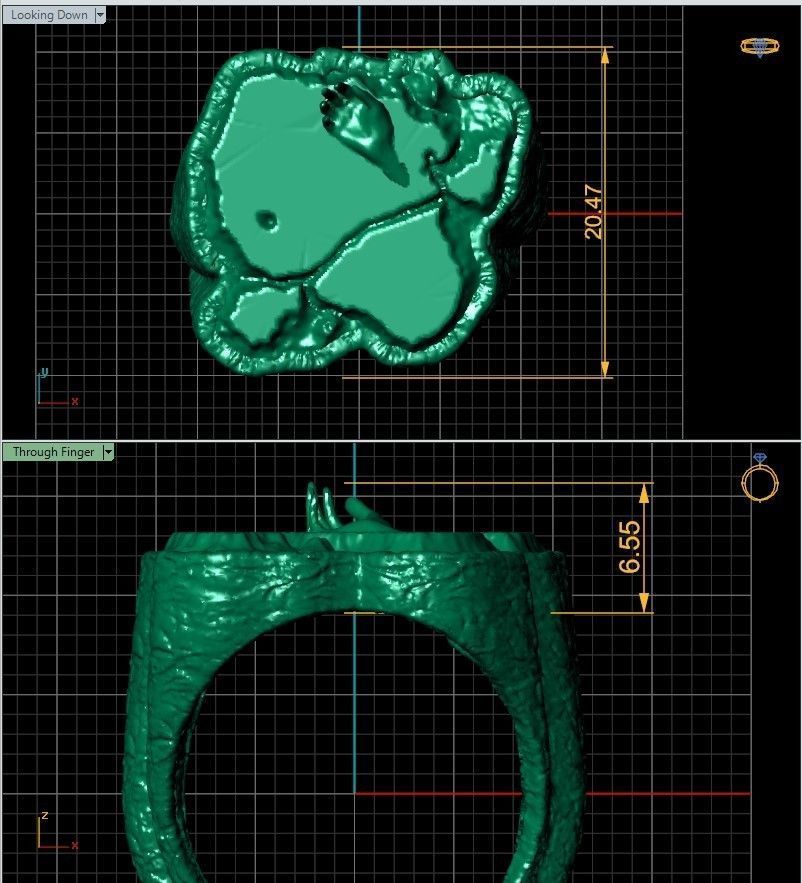This screenshot has width=802, height=883.
Task: Open the Through Finger viewport dropdown arrow
Action: pyautogui.click(x=108, y=452)
